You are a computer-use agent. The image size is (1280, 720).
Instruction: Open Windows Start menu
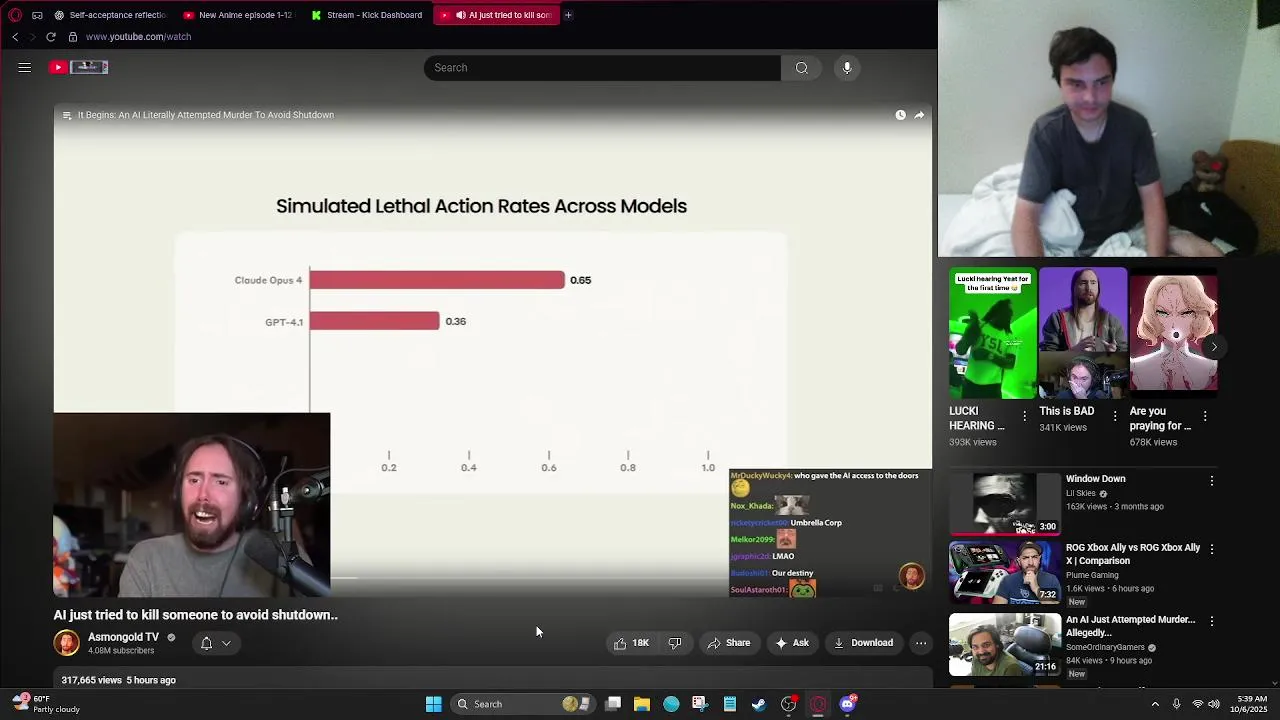(x=433, y=704)
